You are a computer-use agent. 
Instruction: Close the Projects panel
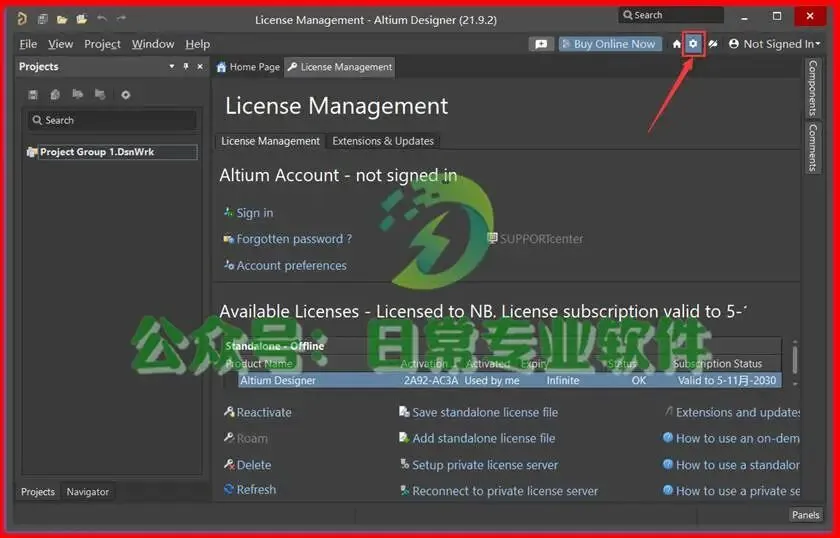(200, 66)
